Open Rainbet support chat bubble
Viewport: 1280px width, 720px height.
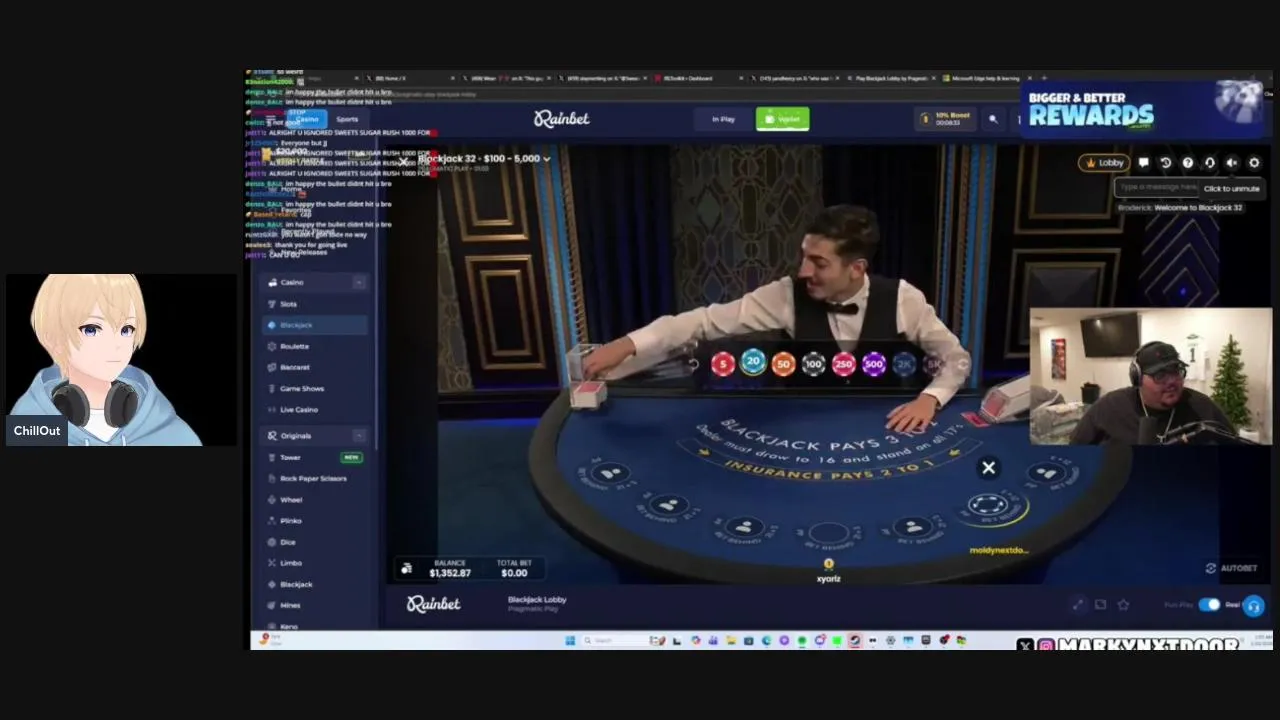pos(1253,606)
